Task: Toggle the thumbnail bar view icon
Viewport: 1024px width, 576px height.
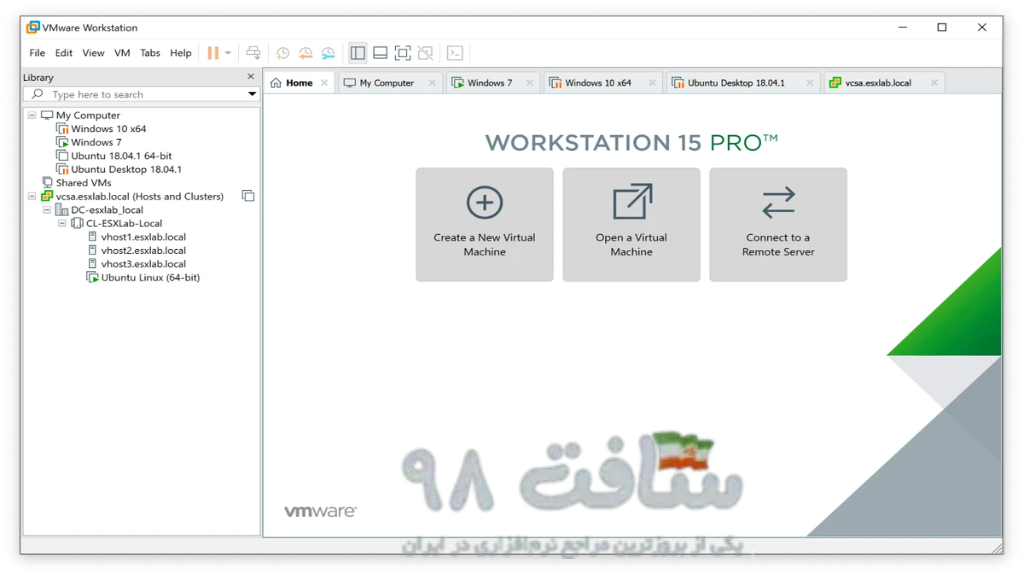Action: click(x=380, y=53)
